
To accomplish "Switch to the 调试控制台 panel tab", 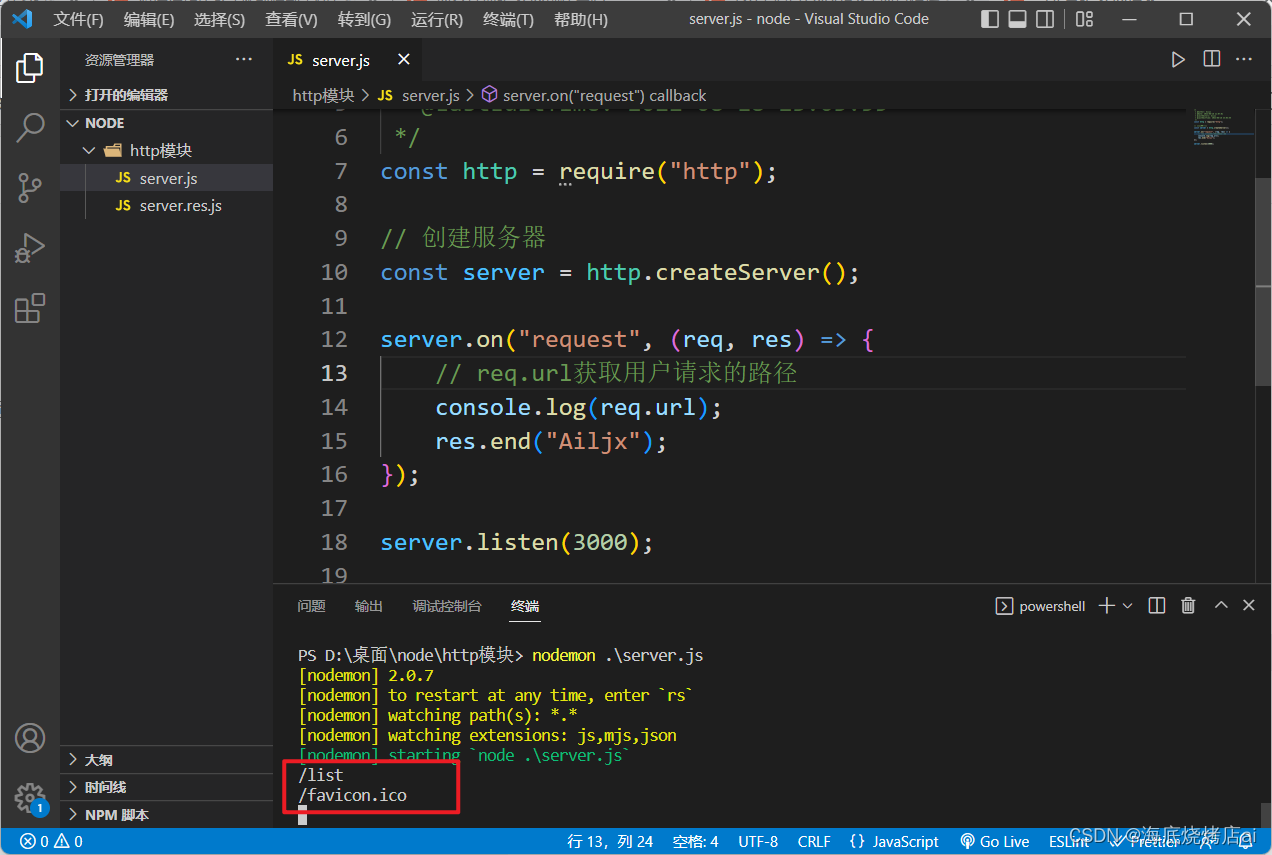I will tap(447, 606).
